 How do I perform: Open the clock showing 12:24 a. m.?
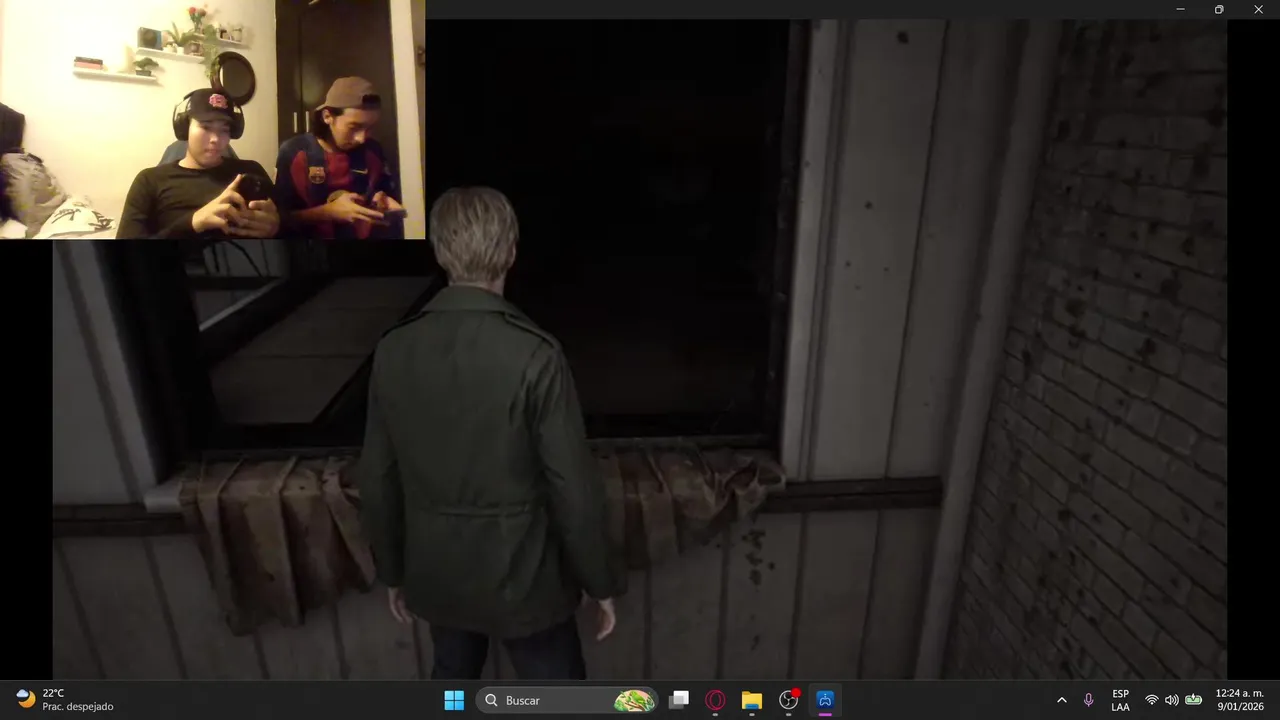pos(1239,700)
